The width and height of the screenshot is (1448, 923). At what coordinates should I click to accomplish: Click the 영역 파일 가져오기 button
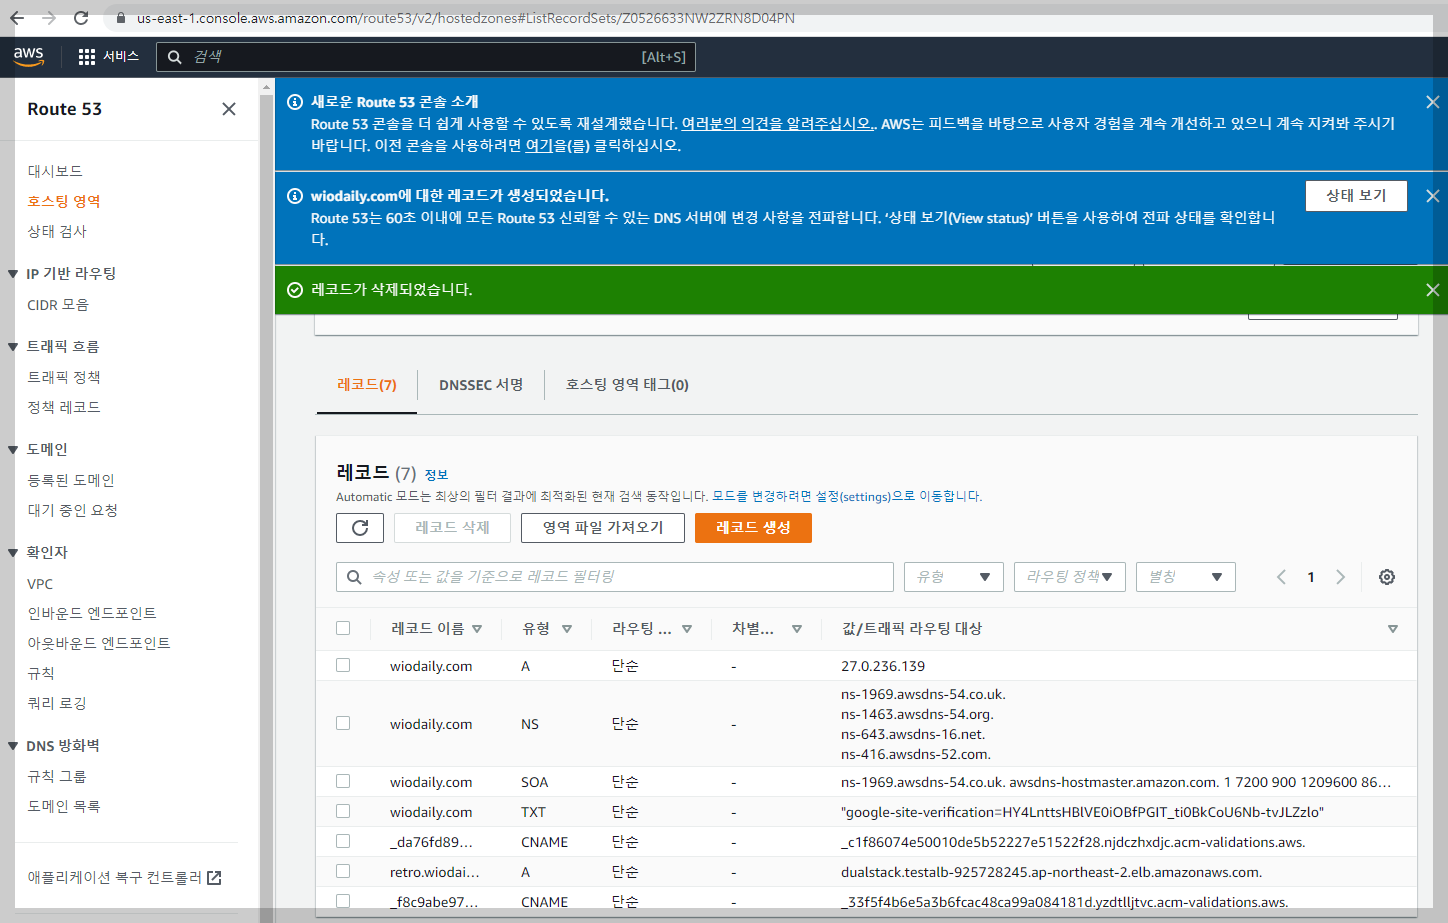pyautogui.click(x=603, y=528)
